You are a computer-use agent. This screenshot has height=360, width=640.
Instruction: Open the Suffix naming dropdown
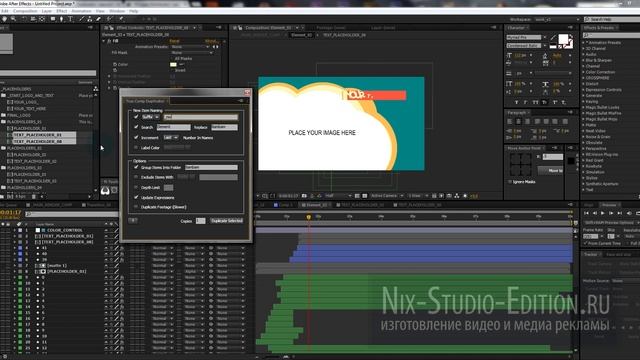point(150,117)
